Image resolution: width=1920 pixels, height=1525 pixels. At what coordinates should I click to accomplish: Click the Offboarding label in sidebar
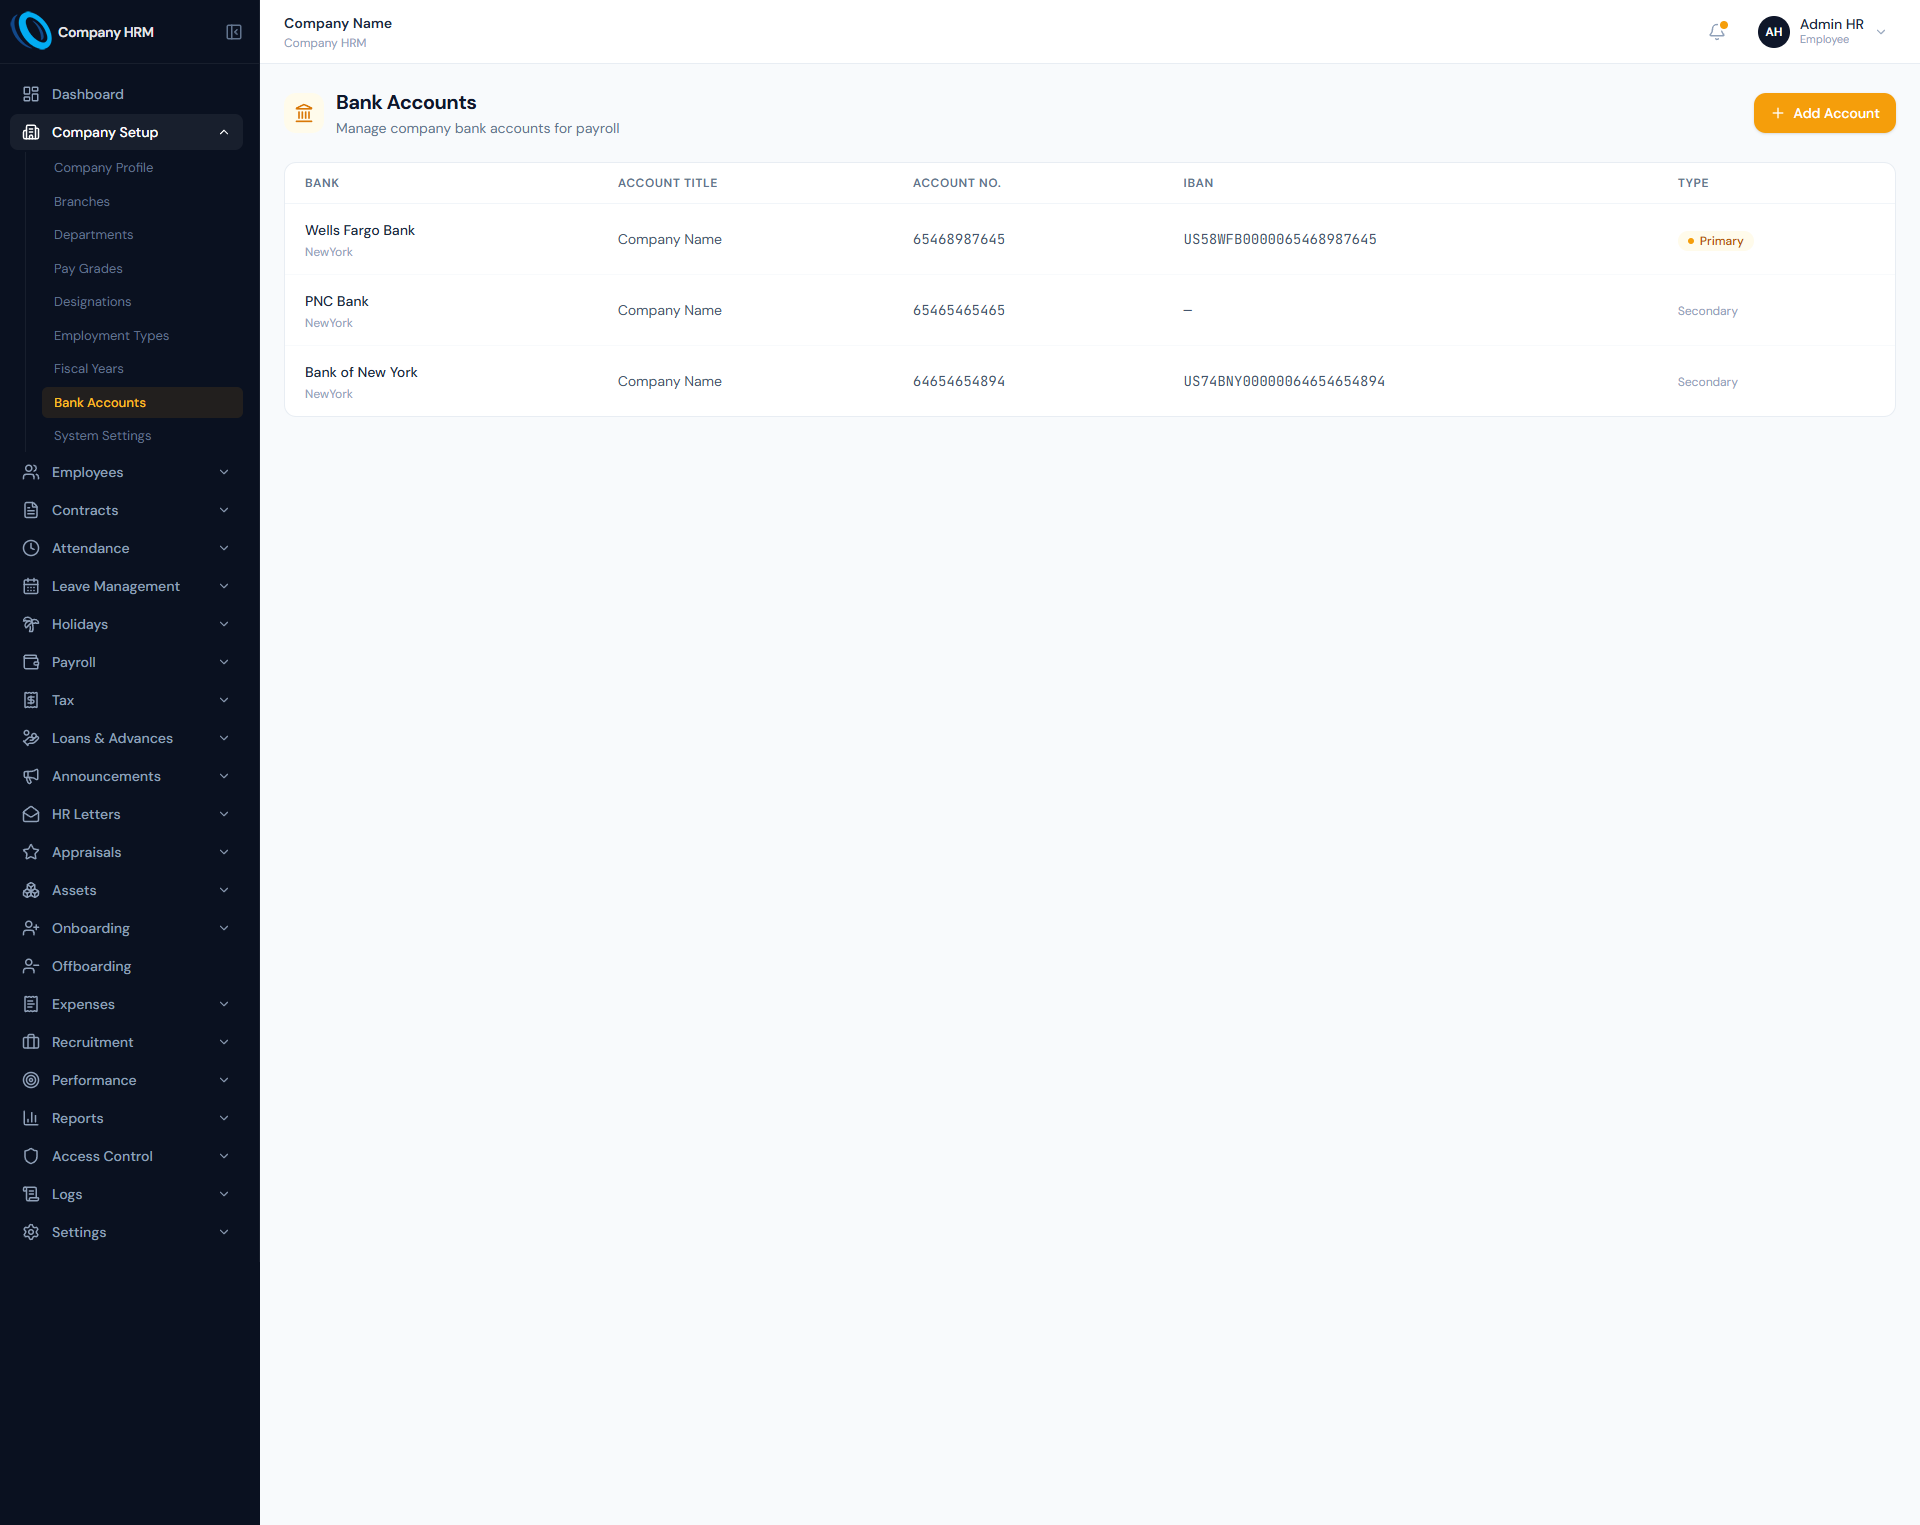click(92, 966)
